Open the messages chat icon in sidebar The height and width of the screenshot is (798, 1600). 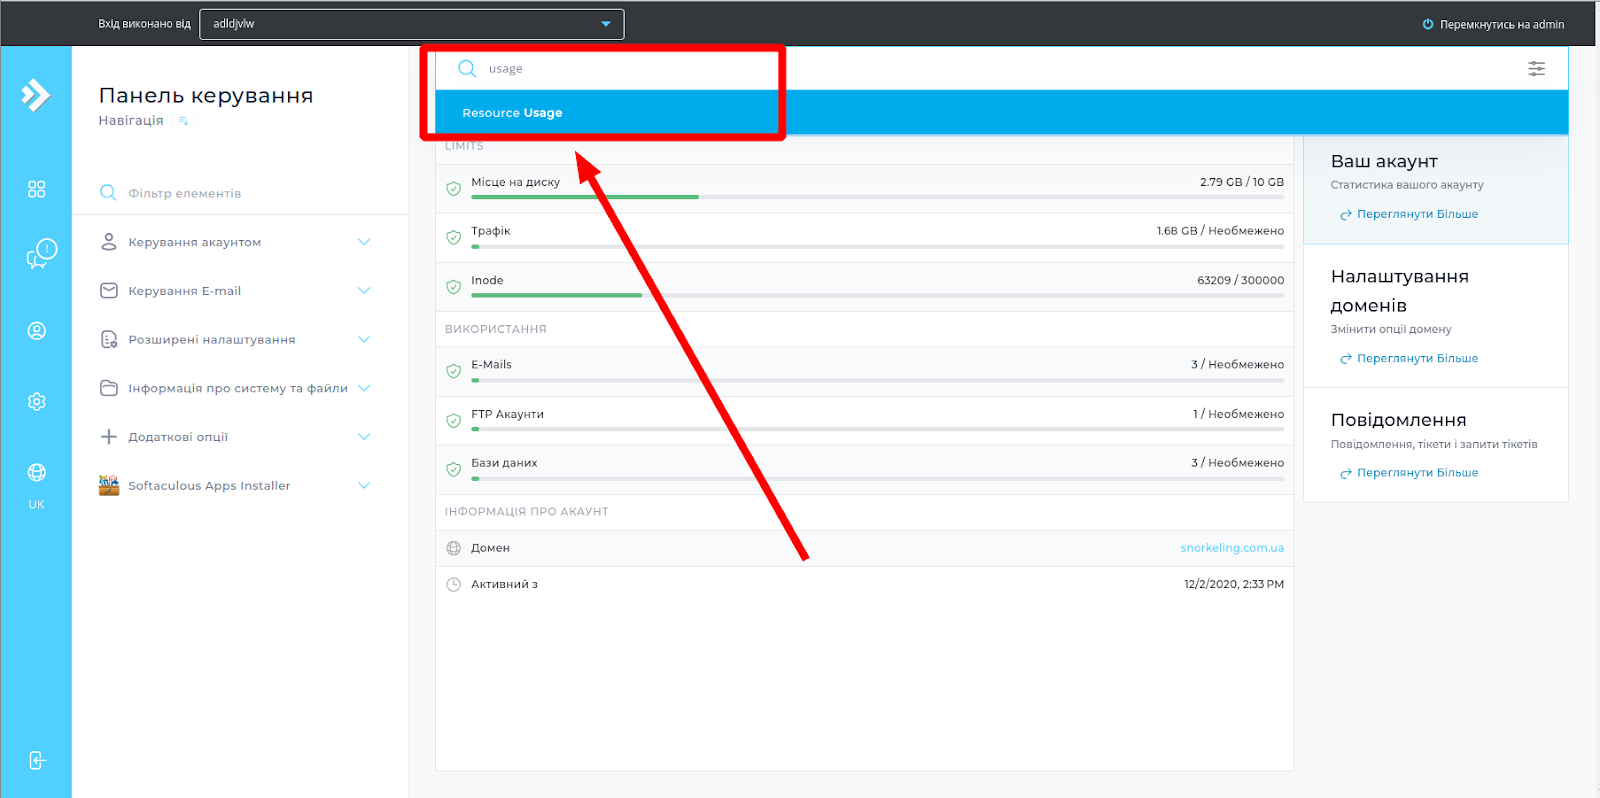pos(41,254)
